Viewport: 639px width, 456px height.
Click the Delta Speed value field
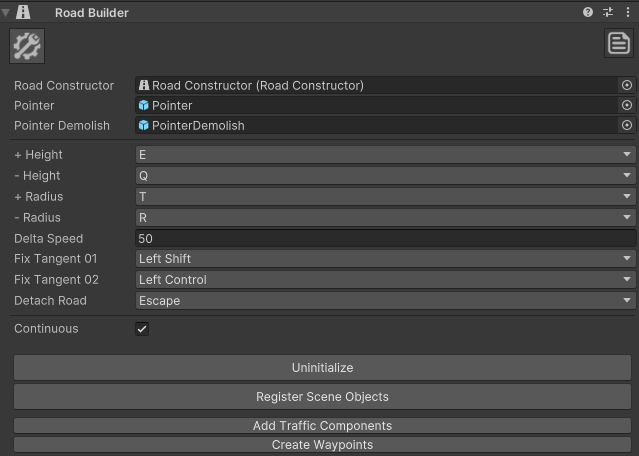pos(386,238)
